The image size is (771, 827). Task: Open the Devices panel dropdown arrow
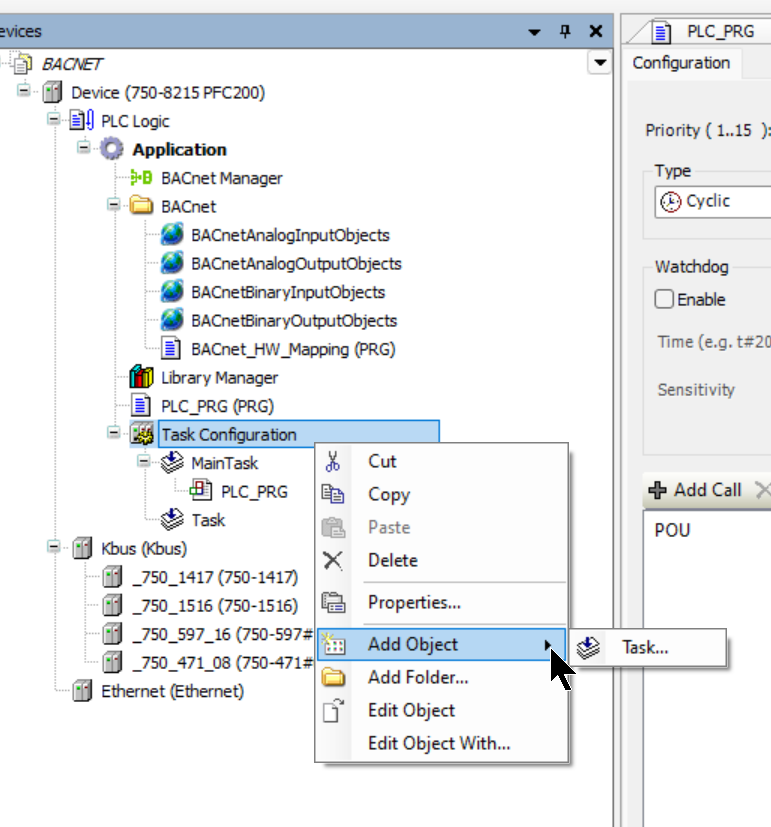(534, 32)
